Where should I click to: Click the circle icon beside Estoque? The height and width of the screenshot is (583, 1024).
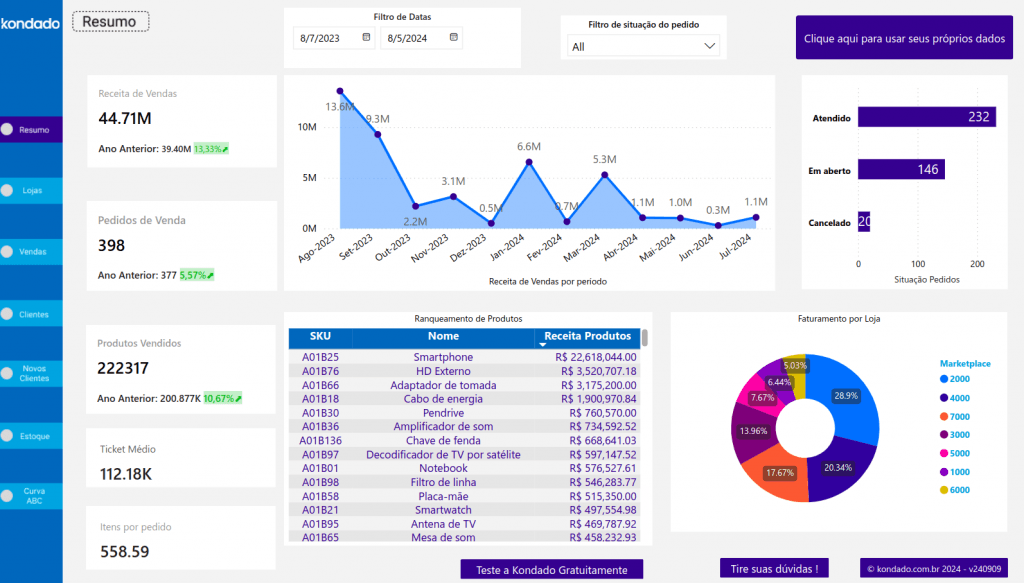coord(7,436)
